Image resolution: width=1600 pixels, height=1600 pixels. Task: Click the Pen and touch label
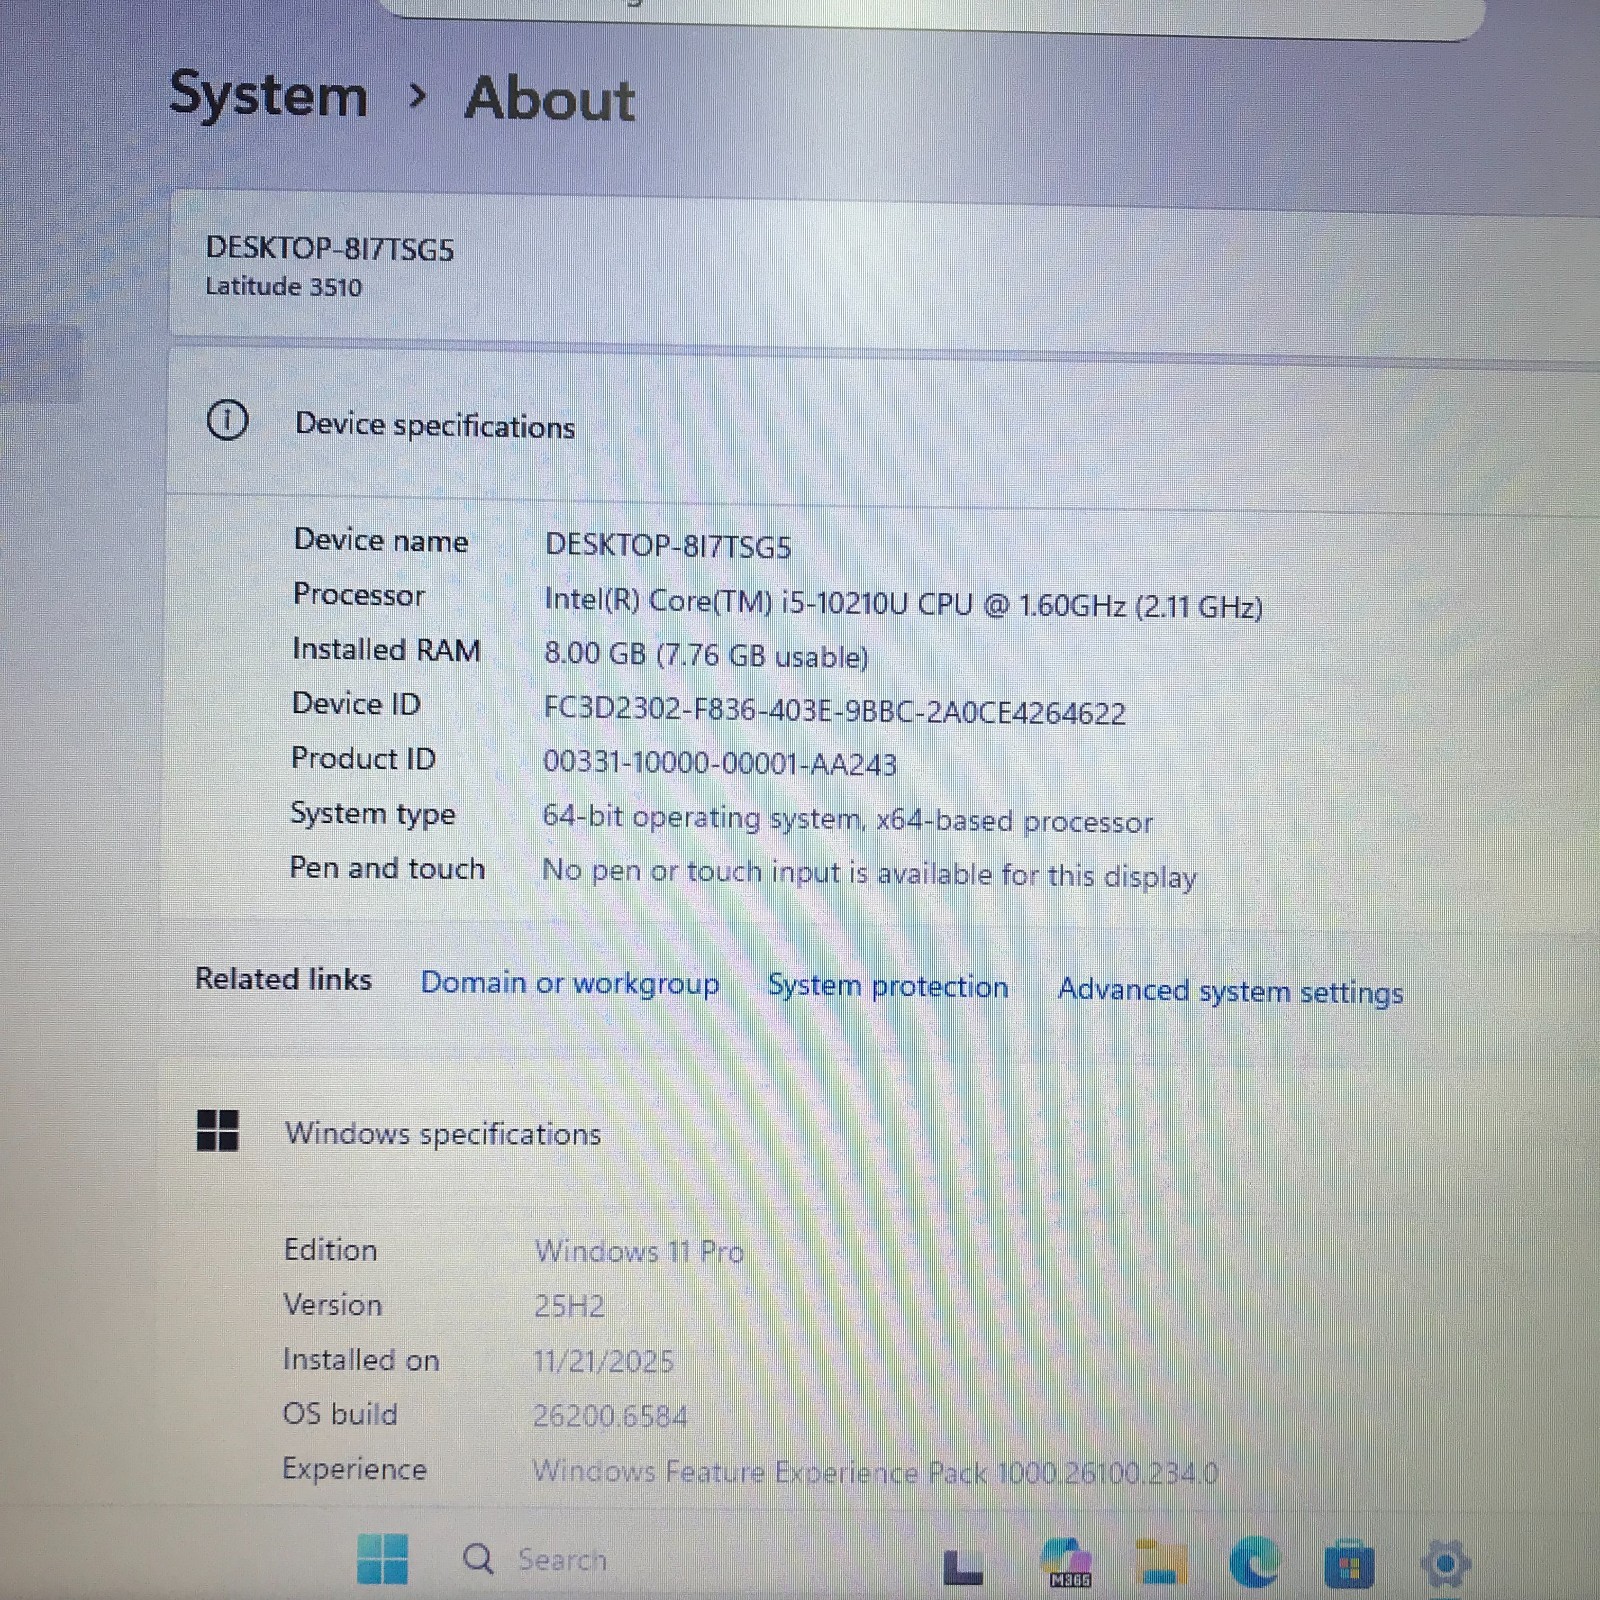[x=387, y=868]
